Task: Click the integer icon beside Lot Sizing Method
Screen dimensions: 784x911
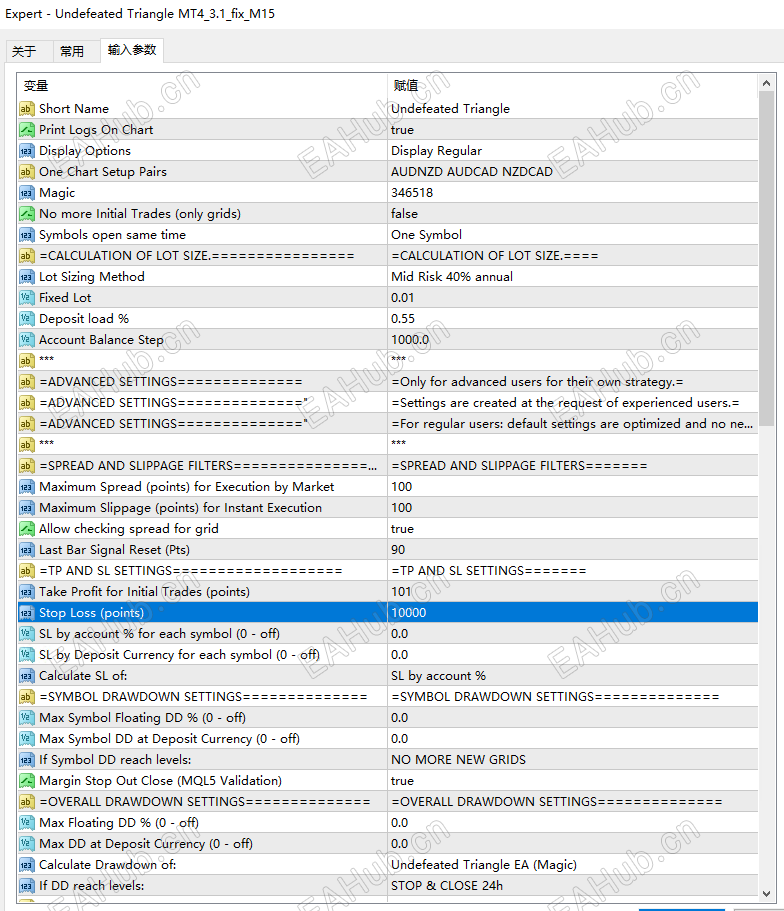Action: tap(27, 277)
